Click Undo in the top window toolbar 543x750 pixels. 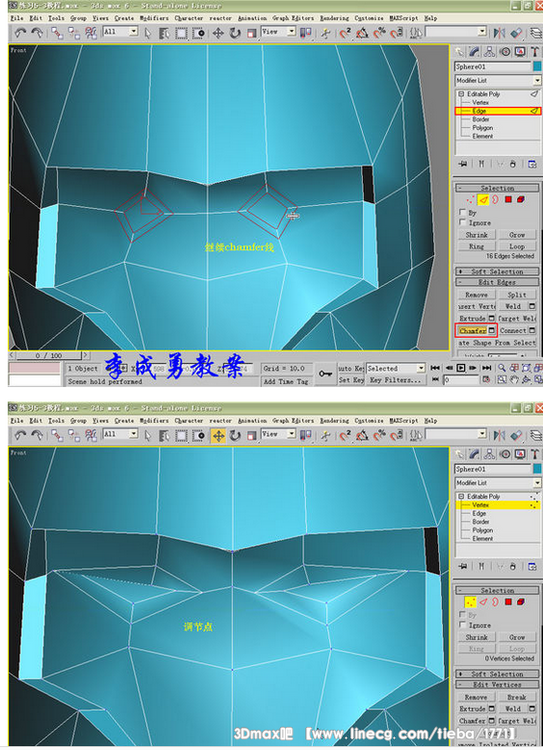(20, 33)
